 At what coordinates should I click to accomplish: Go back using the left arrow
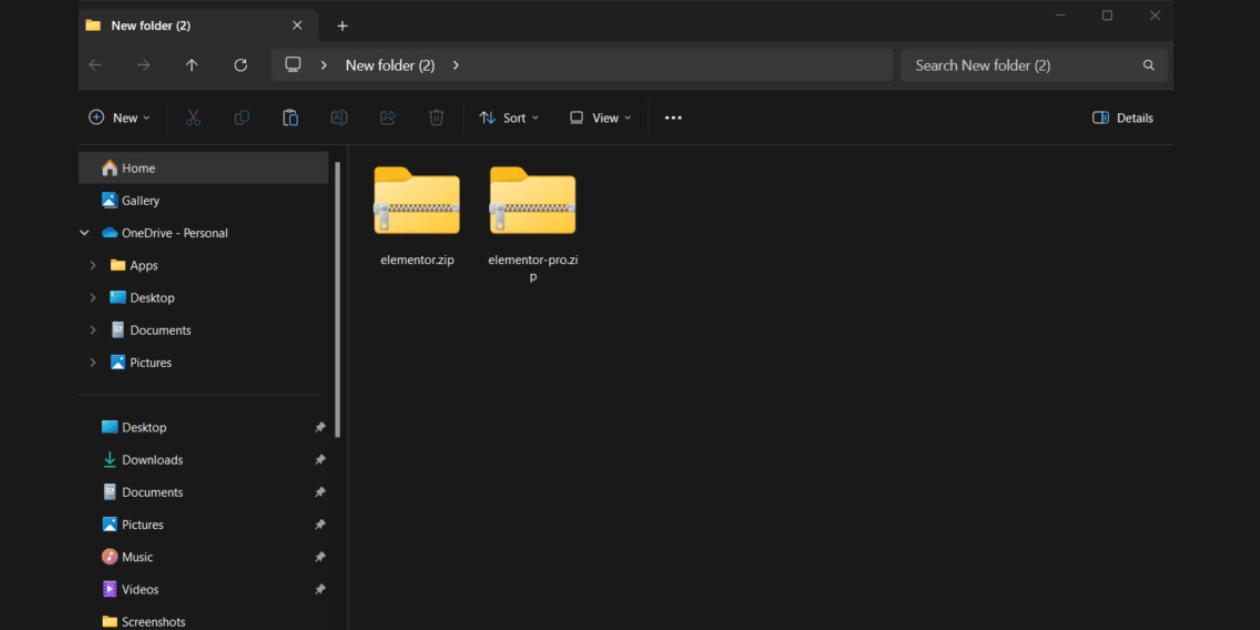pos(95,65)
